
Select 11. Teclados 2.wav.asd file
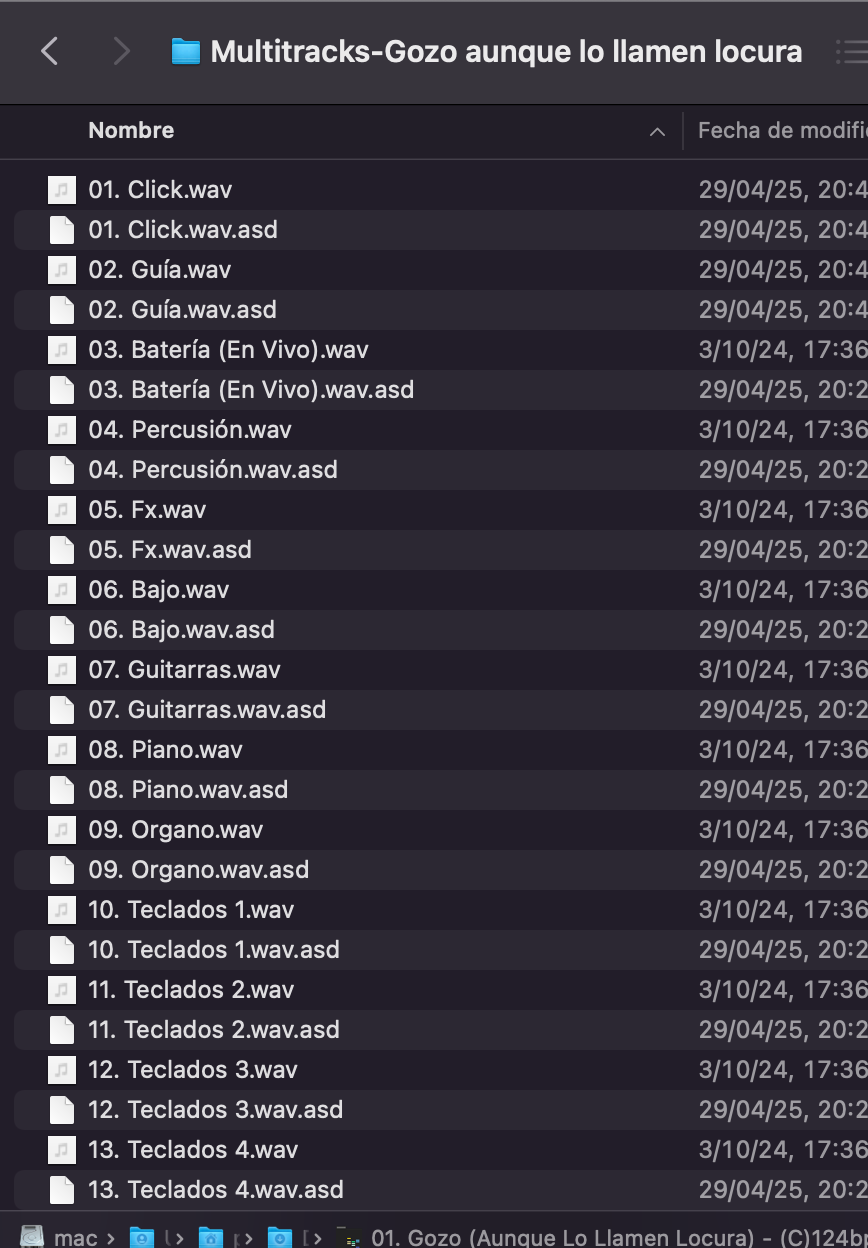441,1030
